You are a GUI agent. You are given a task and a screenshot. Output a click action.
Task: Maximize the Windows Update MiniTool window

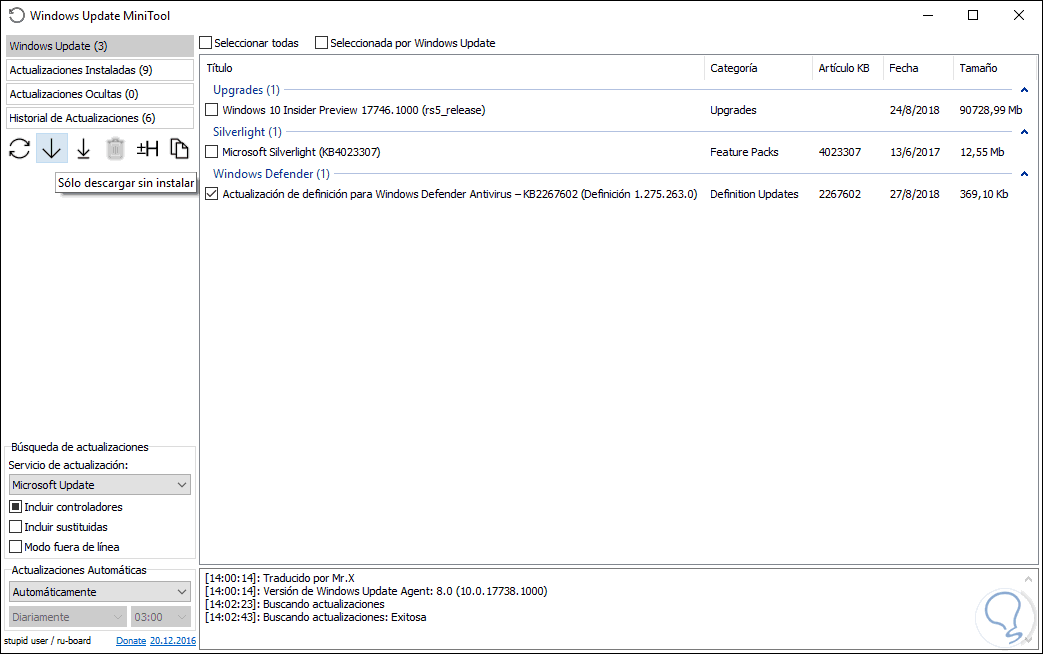tap(972, 15)
